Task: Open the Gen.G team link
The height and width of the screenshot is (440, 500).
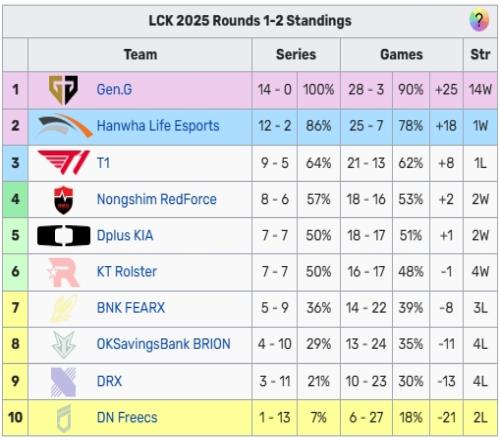Action: click(114, 89)
